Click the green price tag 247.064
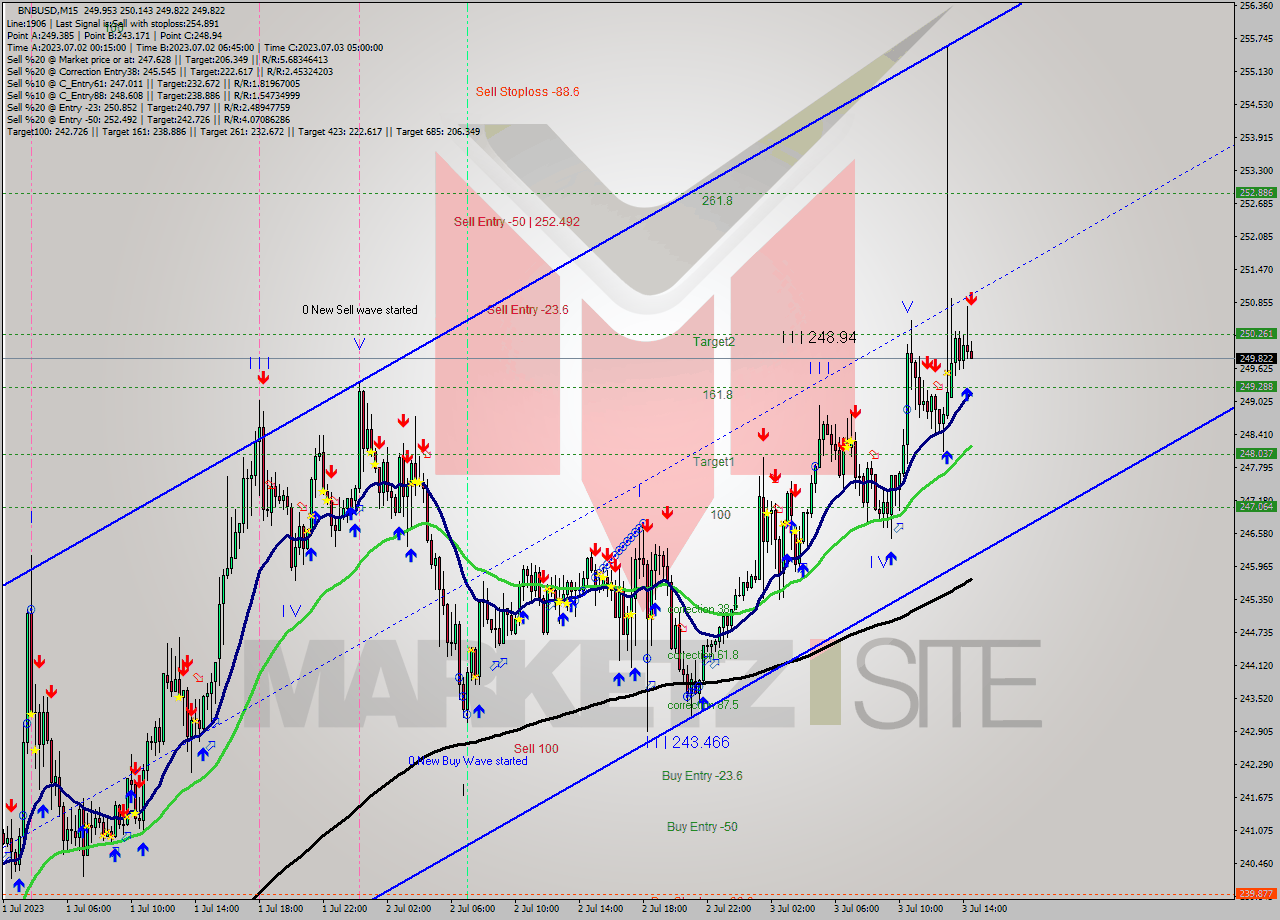The image size is (1280, 920). [1256, 506]
